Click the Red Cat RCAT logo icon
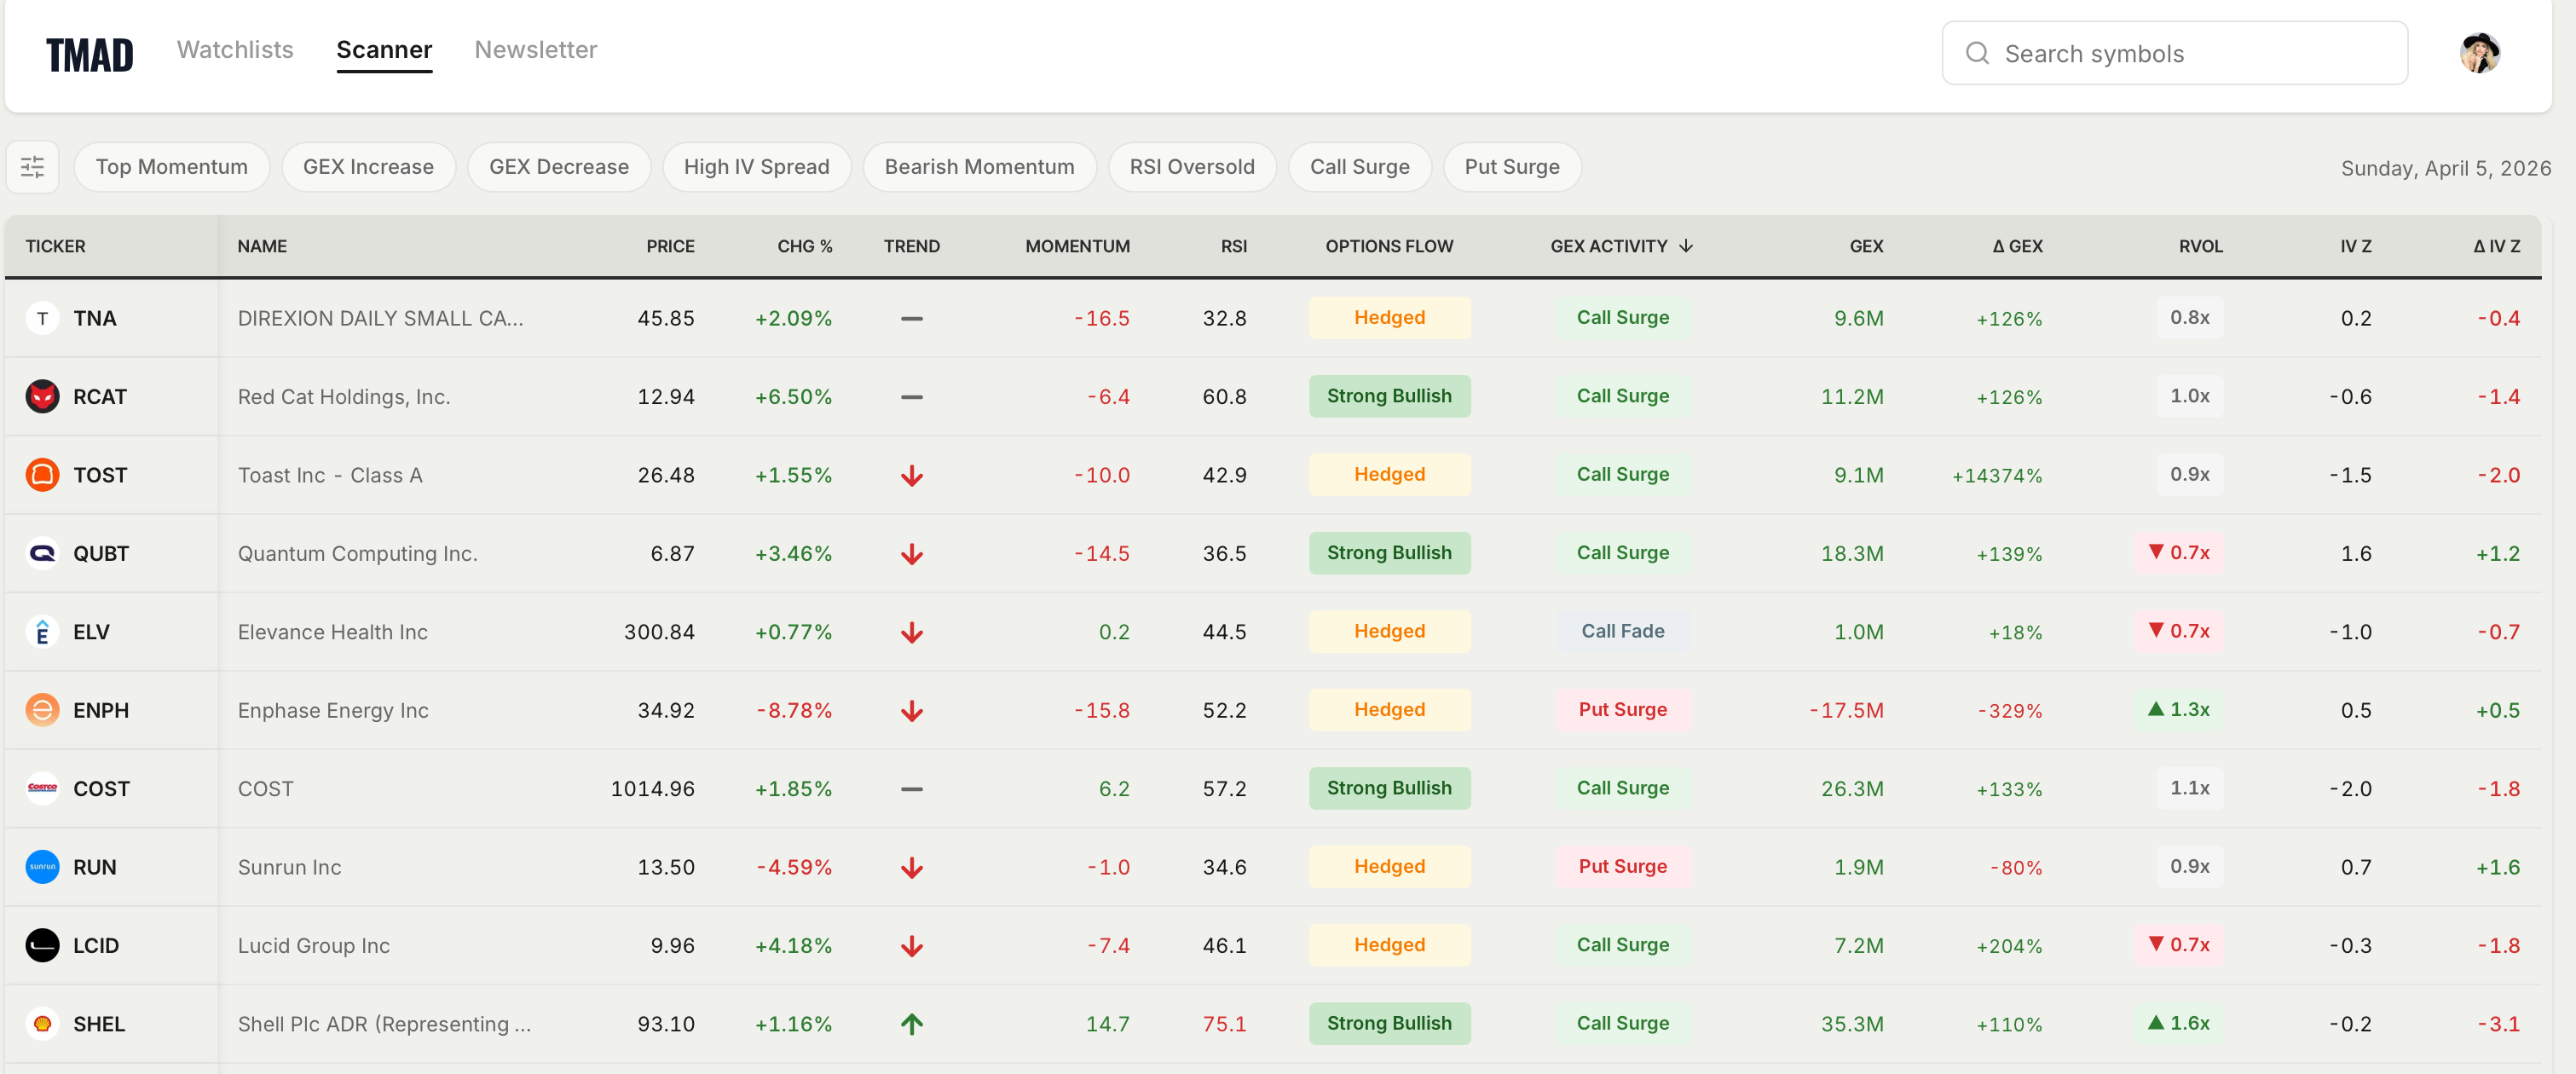The width and height of the screenshot is (2576, 1074). pyautogui.click(x=42, y=396)
